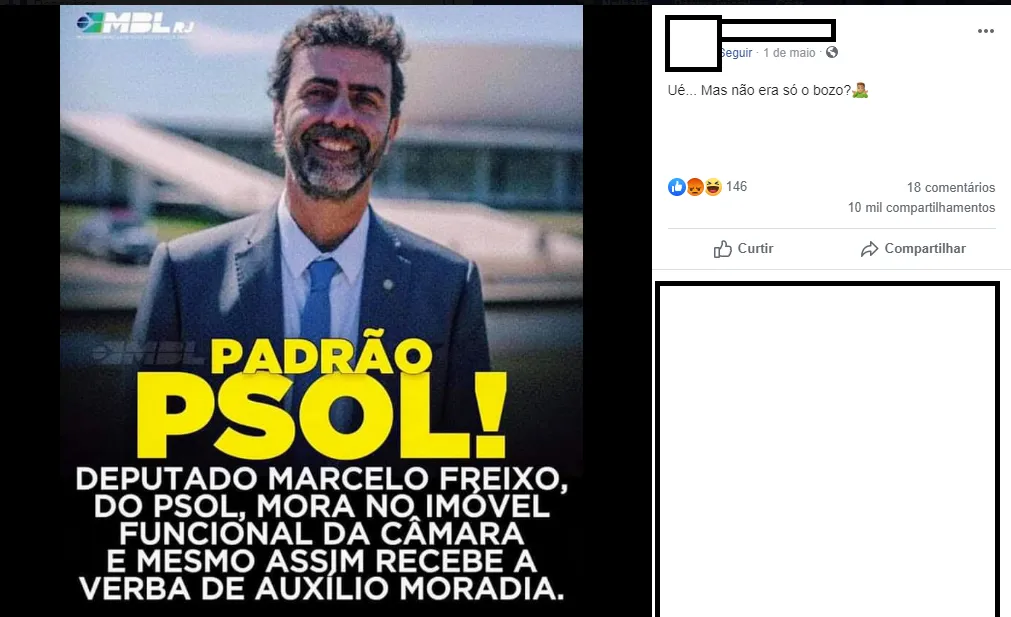This screenshot has width=1011, height=617.
Task: Click the angry face reaction icon
Action: (x=694, y=187)
